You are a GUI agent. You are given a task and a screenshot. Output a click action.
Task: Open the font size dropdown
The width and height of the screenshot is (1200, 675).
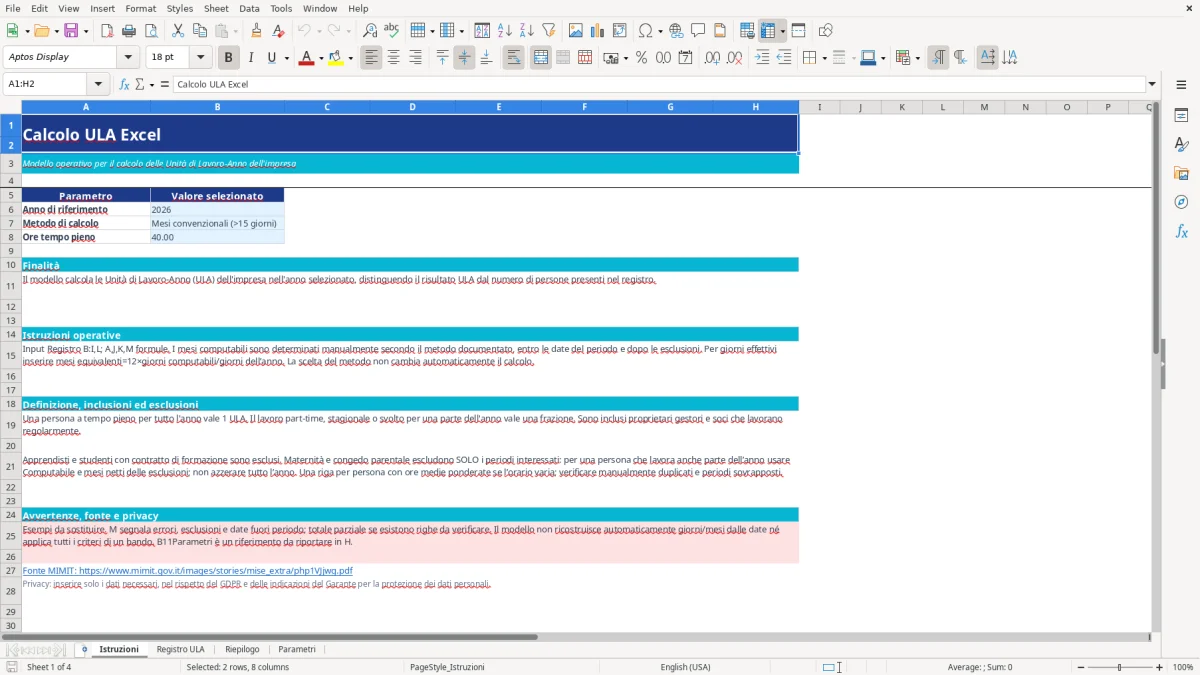click(201, 58)
